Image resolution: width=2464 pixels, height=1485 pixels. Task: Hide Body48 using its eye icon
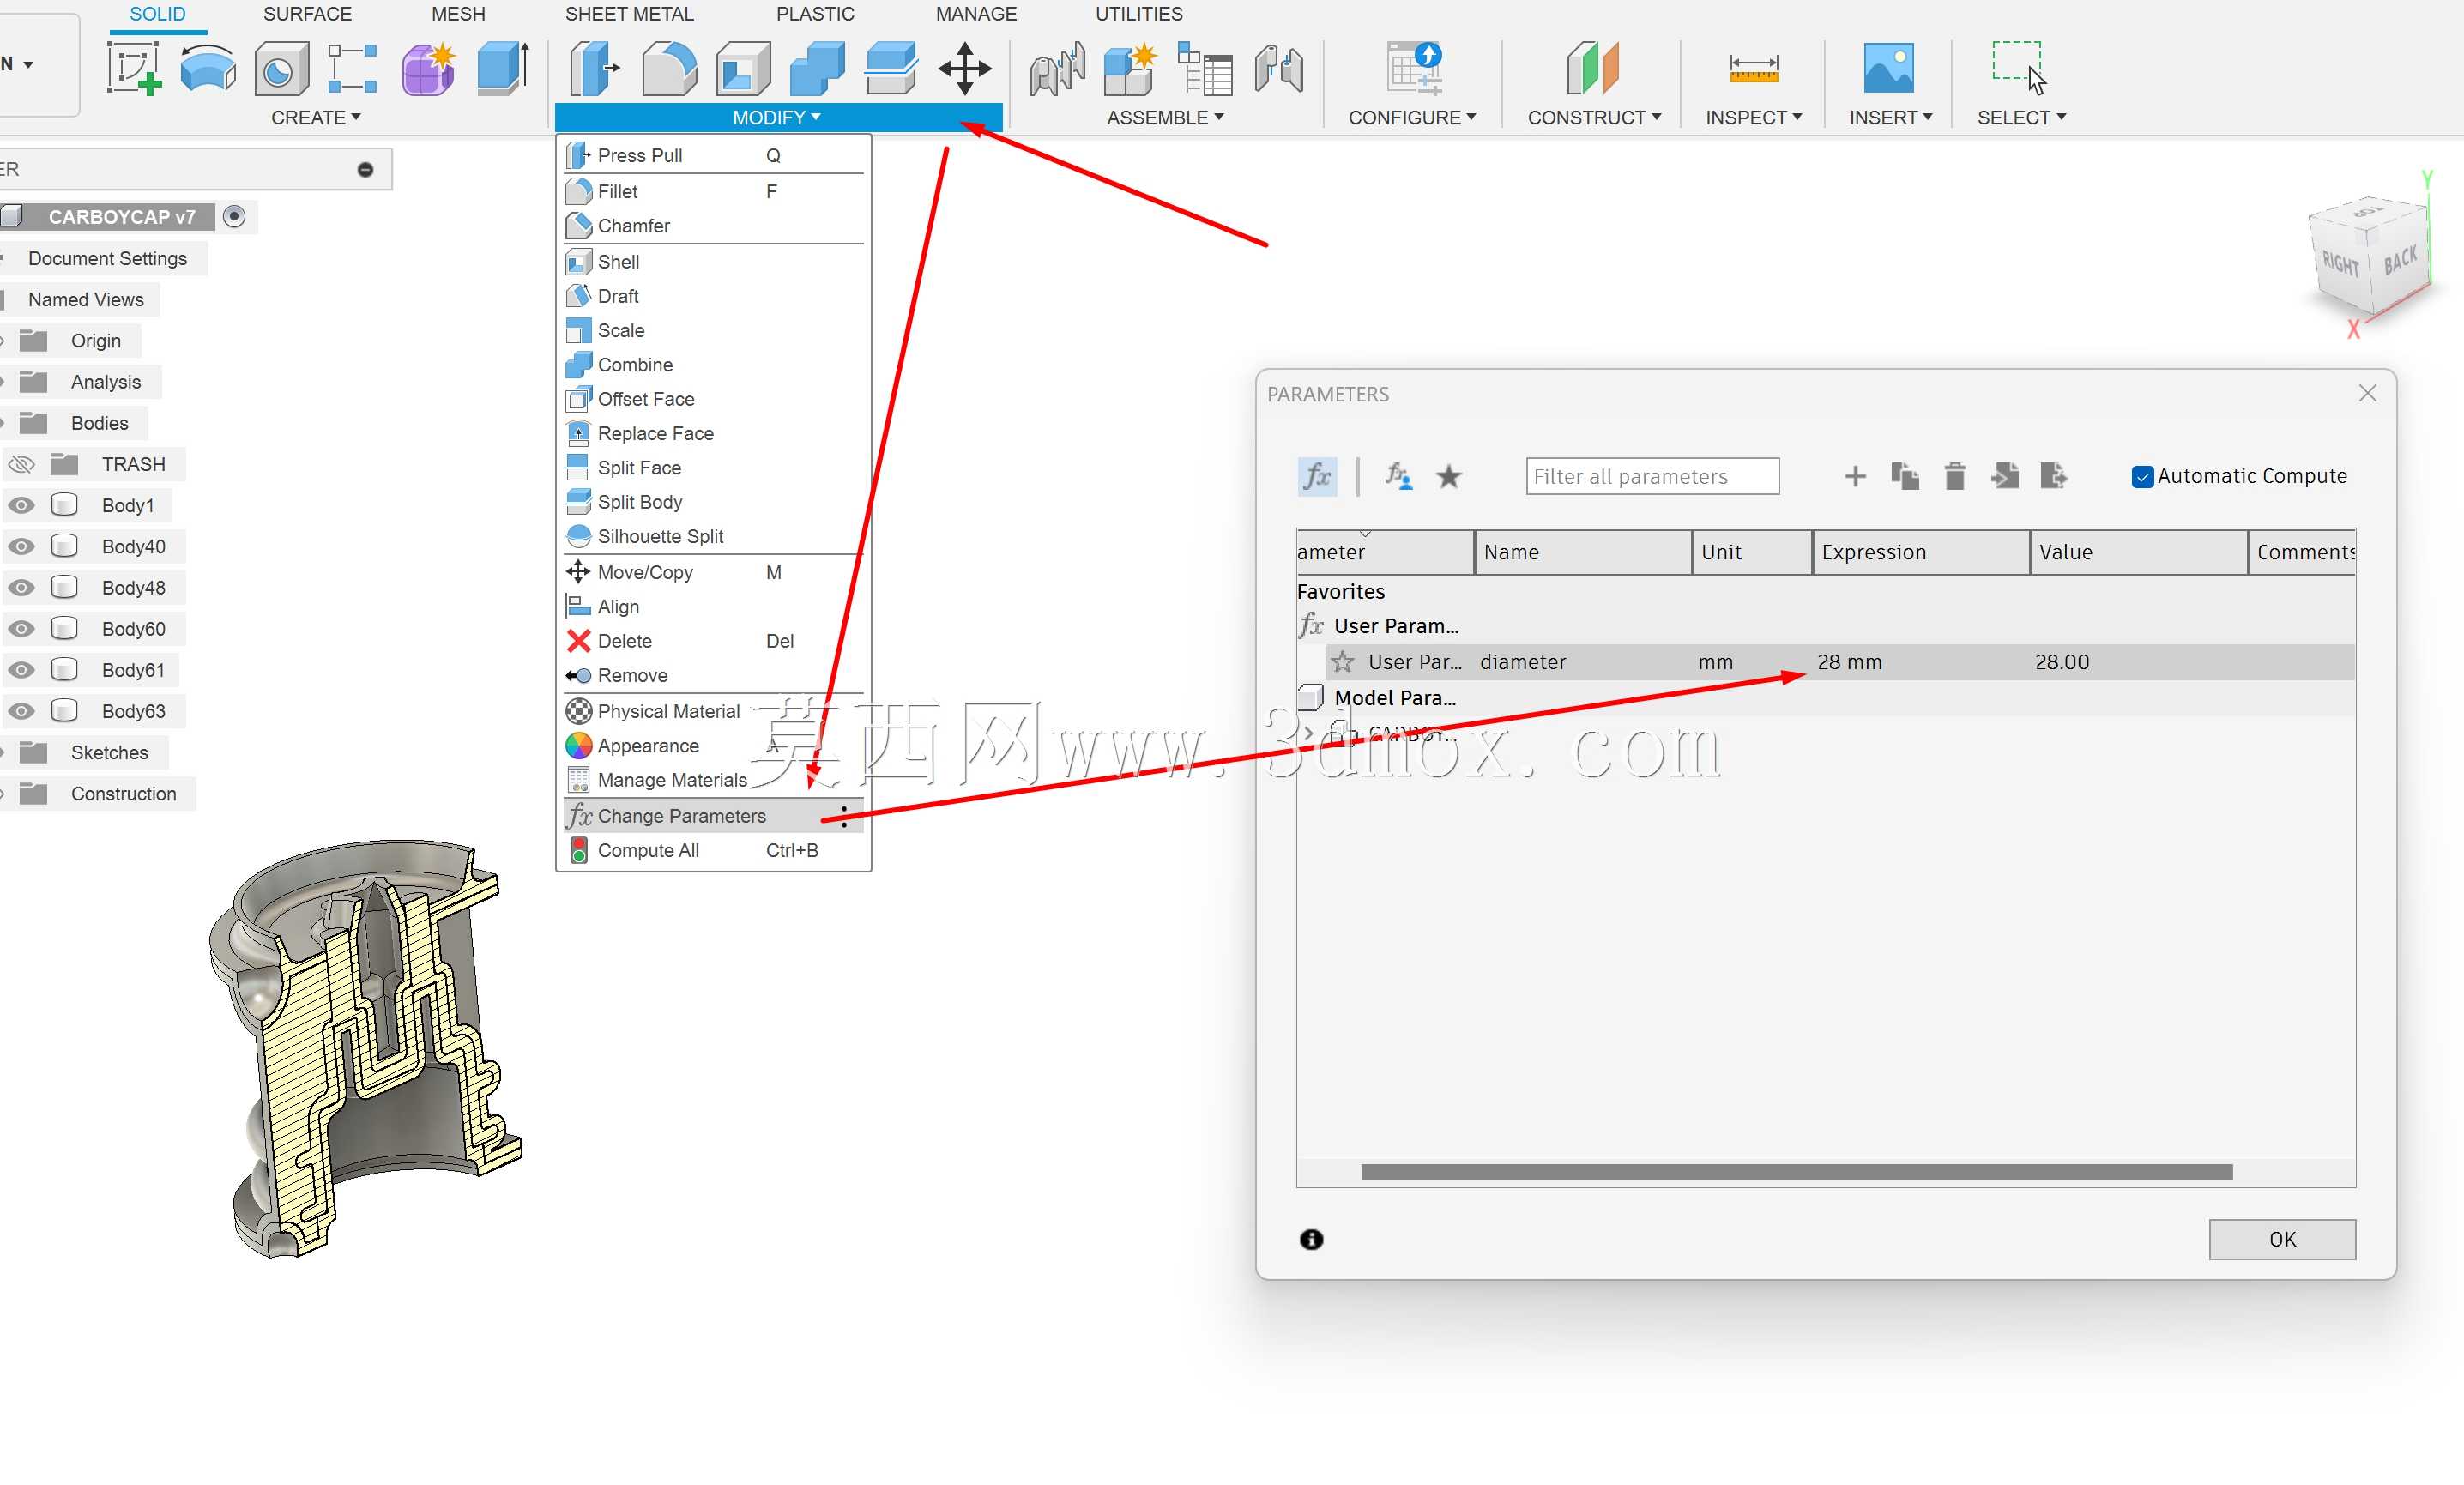pyautogui.click(x=21, y=587)
